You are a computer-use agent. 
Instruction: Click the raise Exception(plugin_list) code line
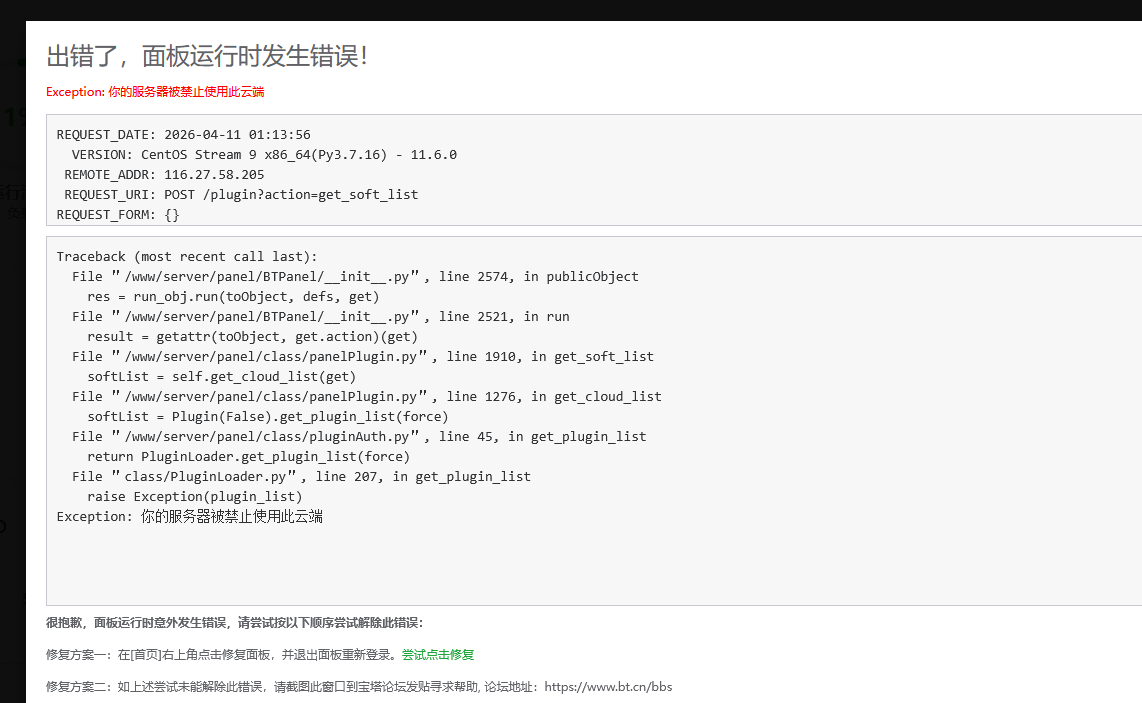click(194, 497)
